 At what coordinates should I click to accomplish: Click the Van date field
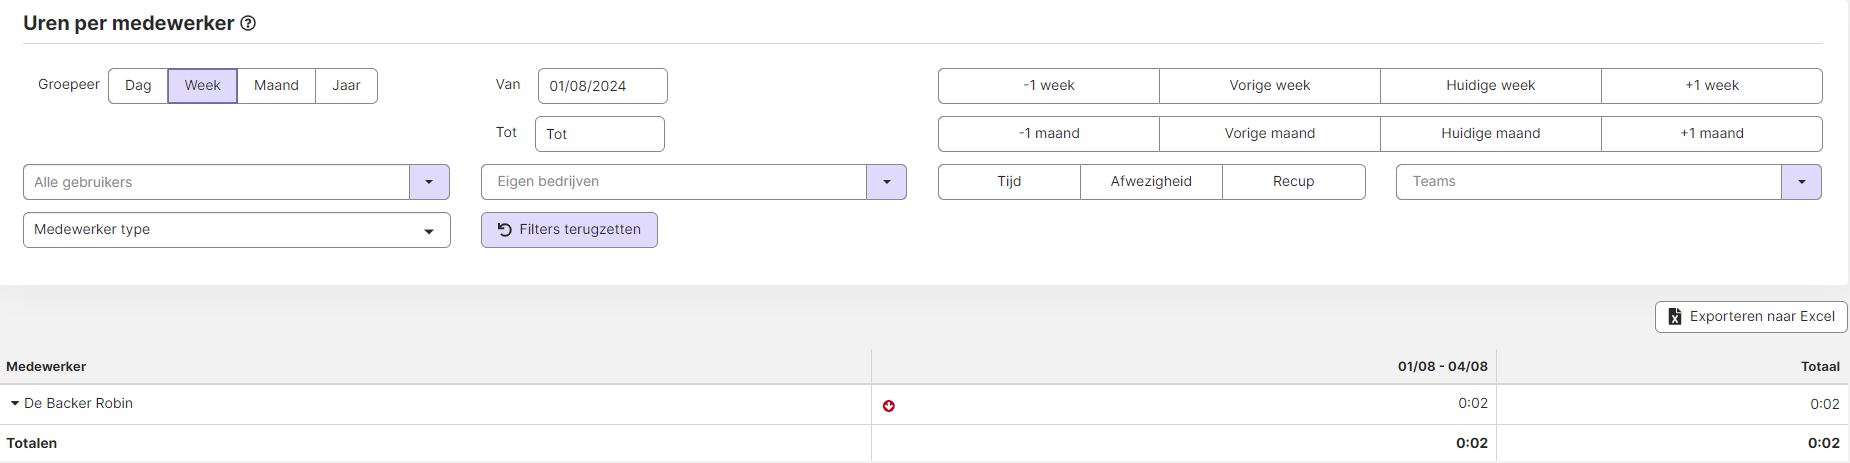(x=603, y=86)
